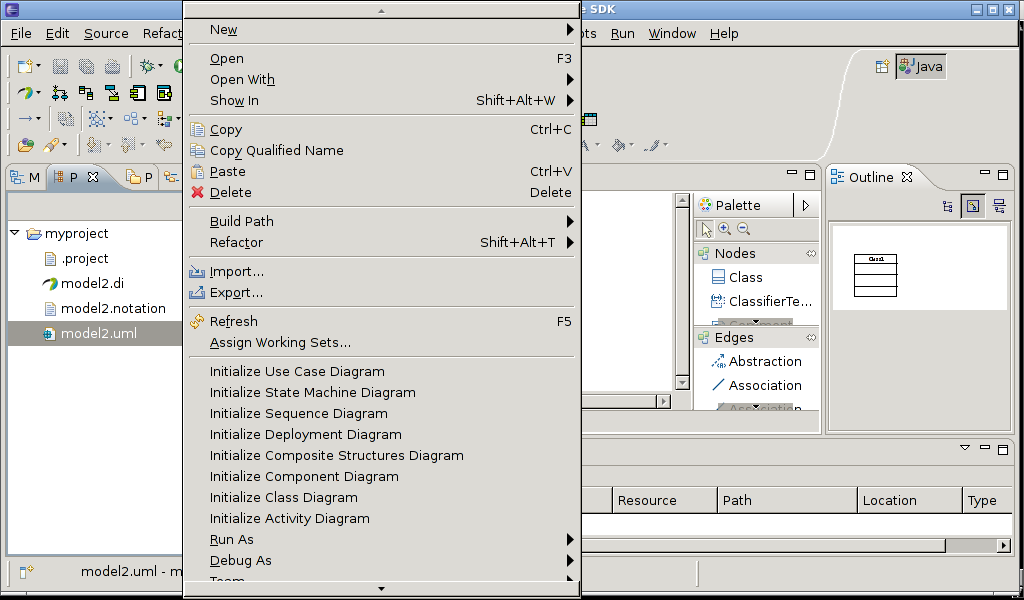Open the font color A dropdown
1024x600 pixels.
597,145
